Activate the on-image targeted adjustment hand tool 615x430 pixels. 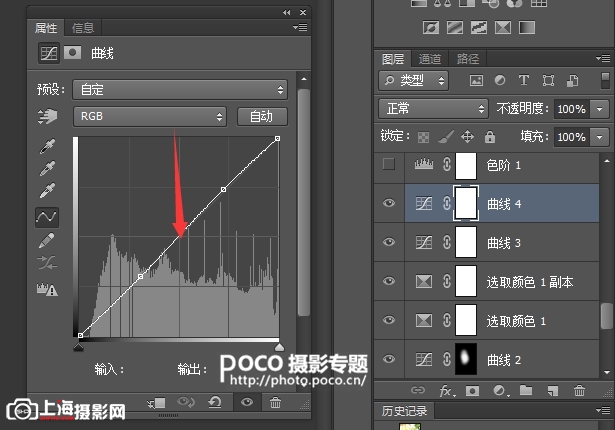pos(47,116)
